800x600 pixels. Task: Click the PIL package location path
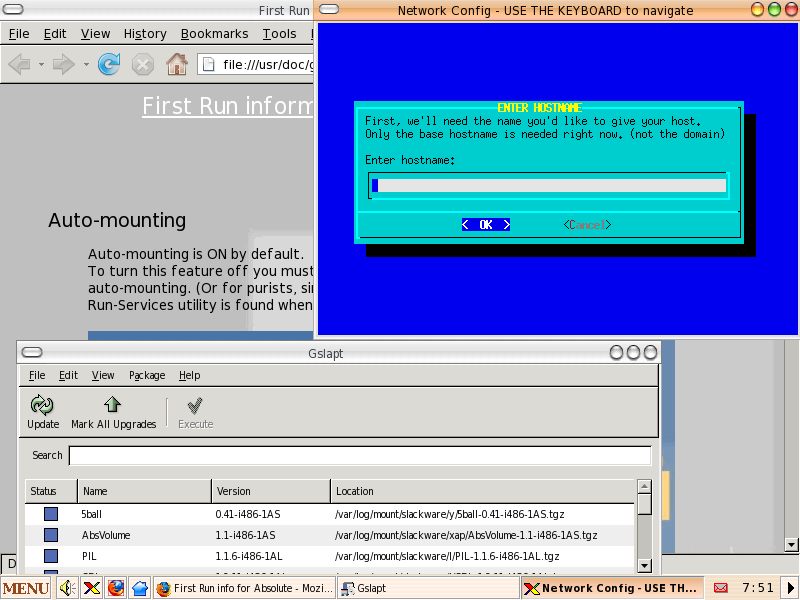(x=447, y=556)
